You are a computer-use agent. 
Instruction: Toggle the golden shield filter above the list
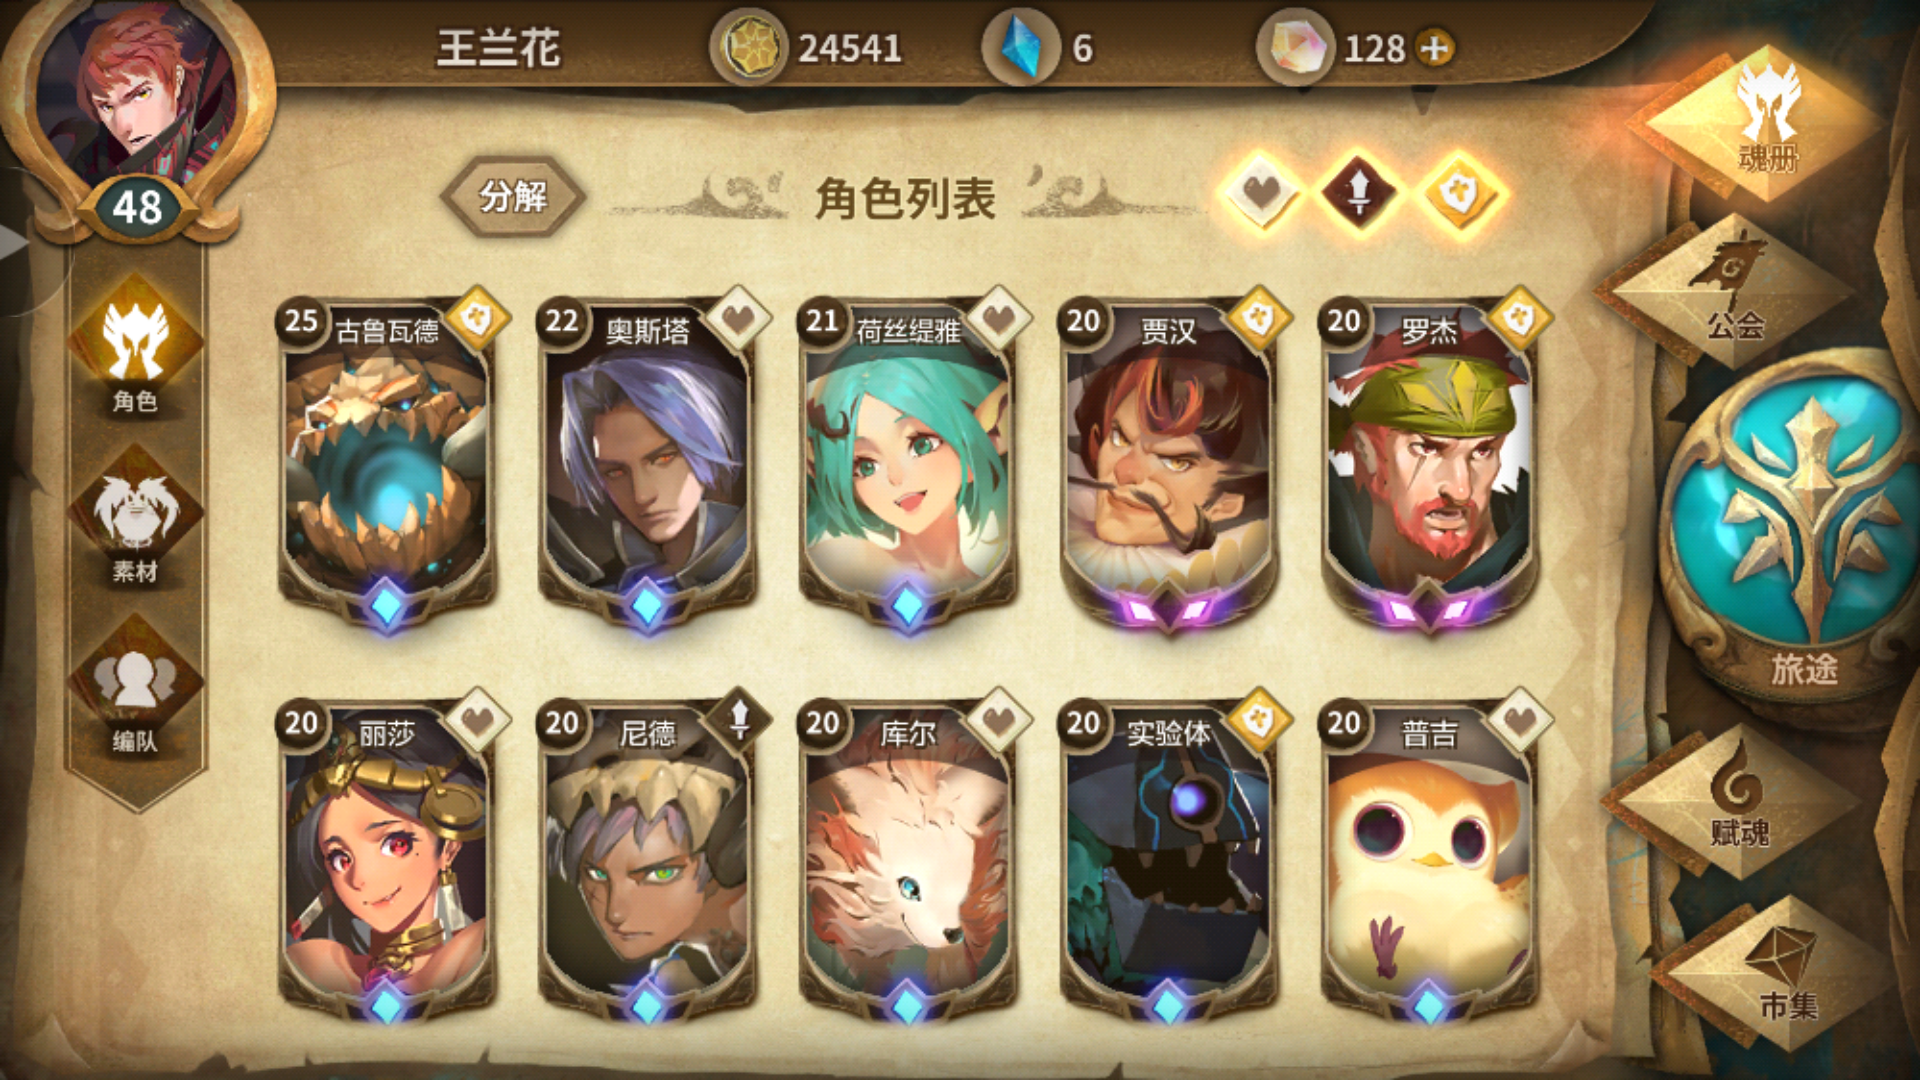point(1459,190)
